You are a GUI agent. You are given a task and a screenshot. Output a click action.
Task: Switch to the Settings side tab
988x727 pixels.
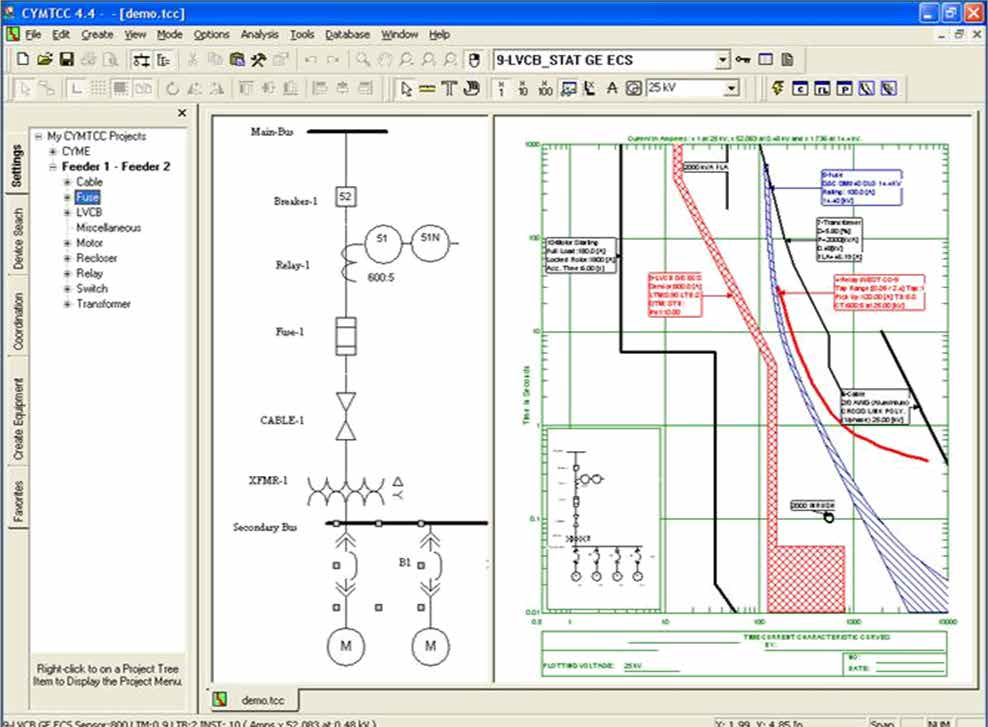pos(17,165)
